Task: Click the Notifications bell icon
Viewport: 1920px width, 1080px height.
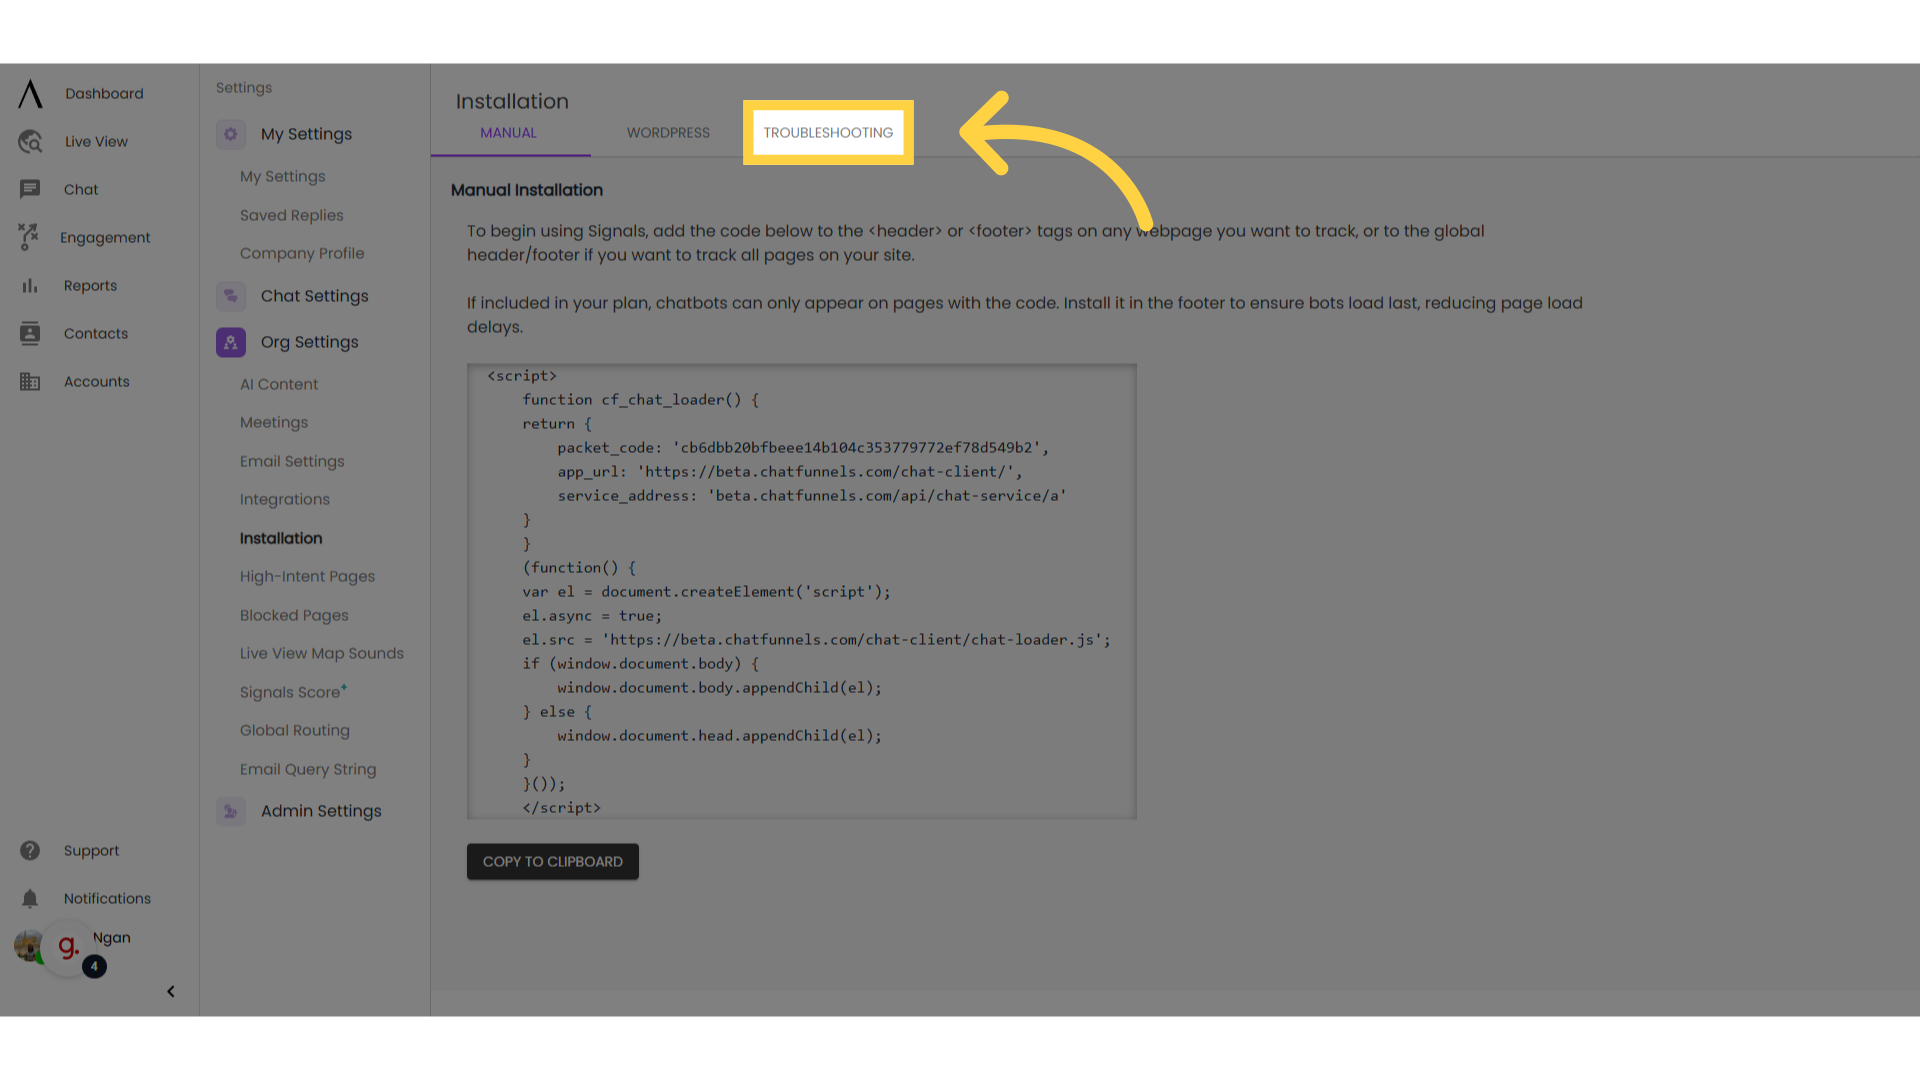Action: point(30,898)
